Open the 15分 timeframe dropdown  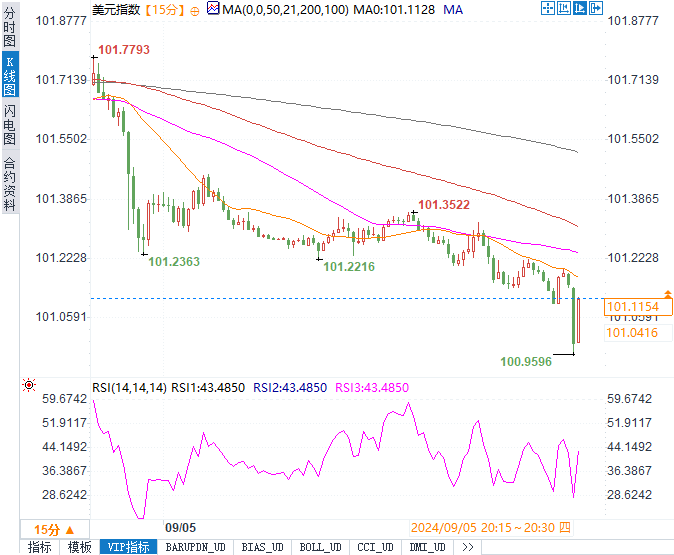tap(55, 530)
